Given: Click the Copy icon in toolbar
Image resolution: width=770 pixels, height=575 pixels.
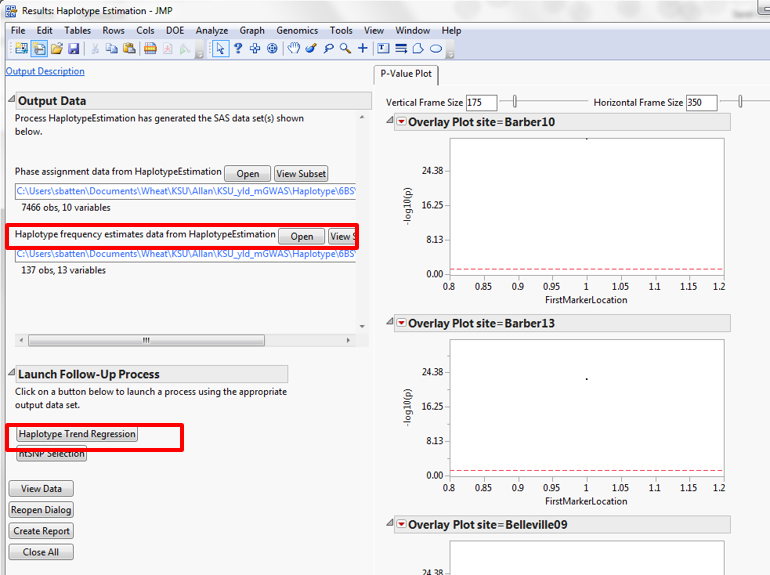Looking at the screenshot, I should pyautogui.click(x=112, y=48).
